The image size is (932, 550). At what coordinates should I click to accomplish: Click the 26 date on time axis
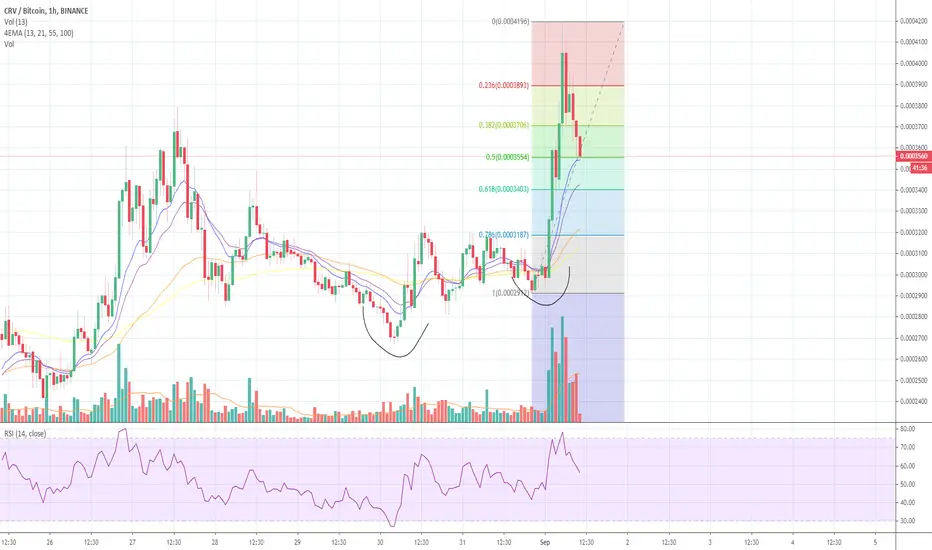pos(50,542)
